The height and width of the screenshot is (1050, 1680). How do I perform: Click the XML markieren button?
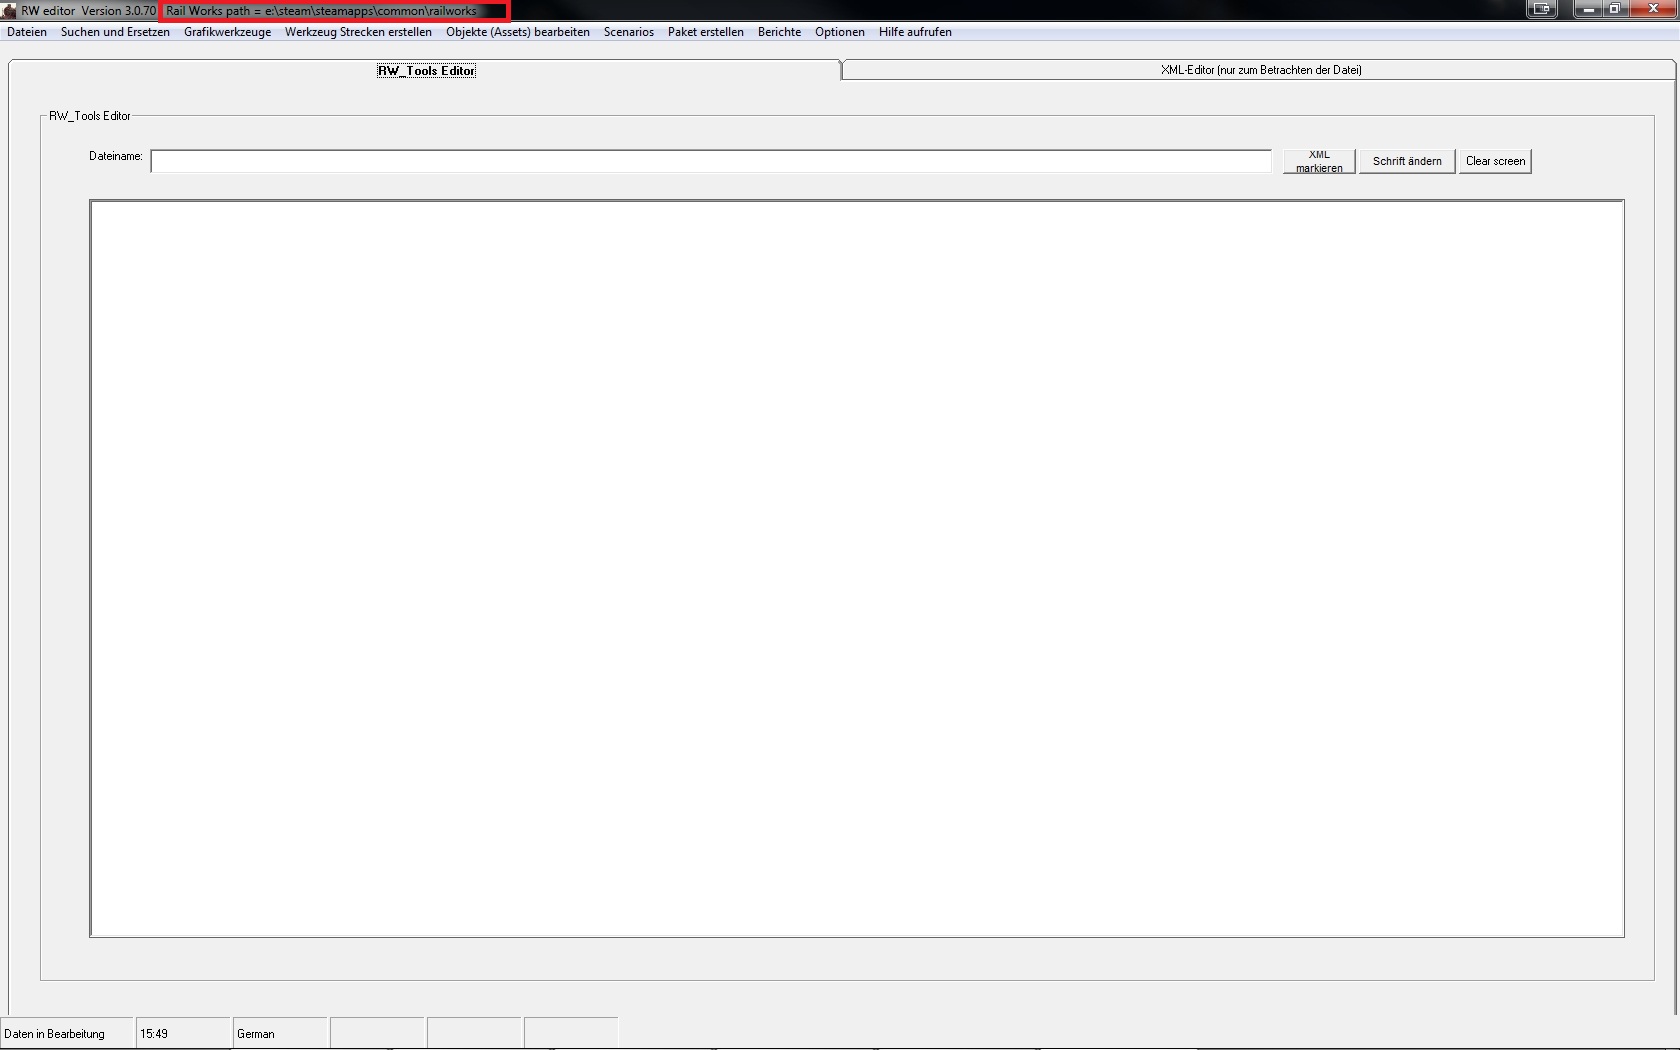point(1319,161)
